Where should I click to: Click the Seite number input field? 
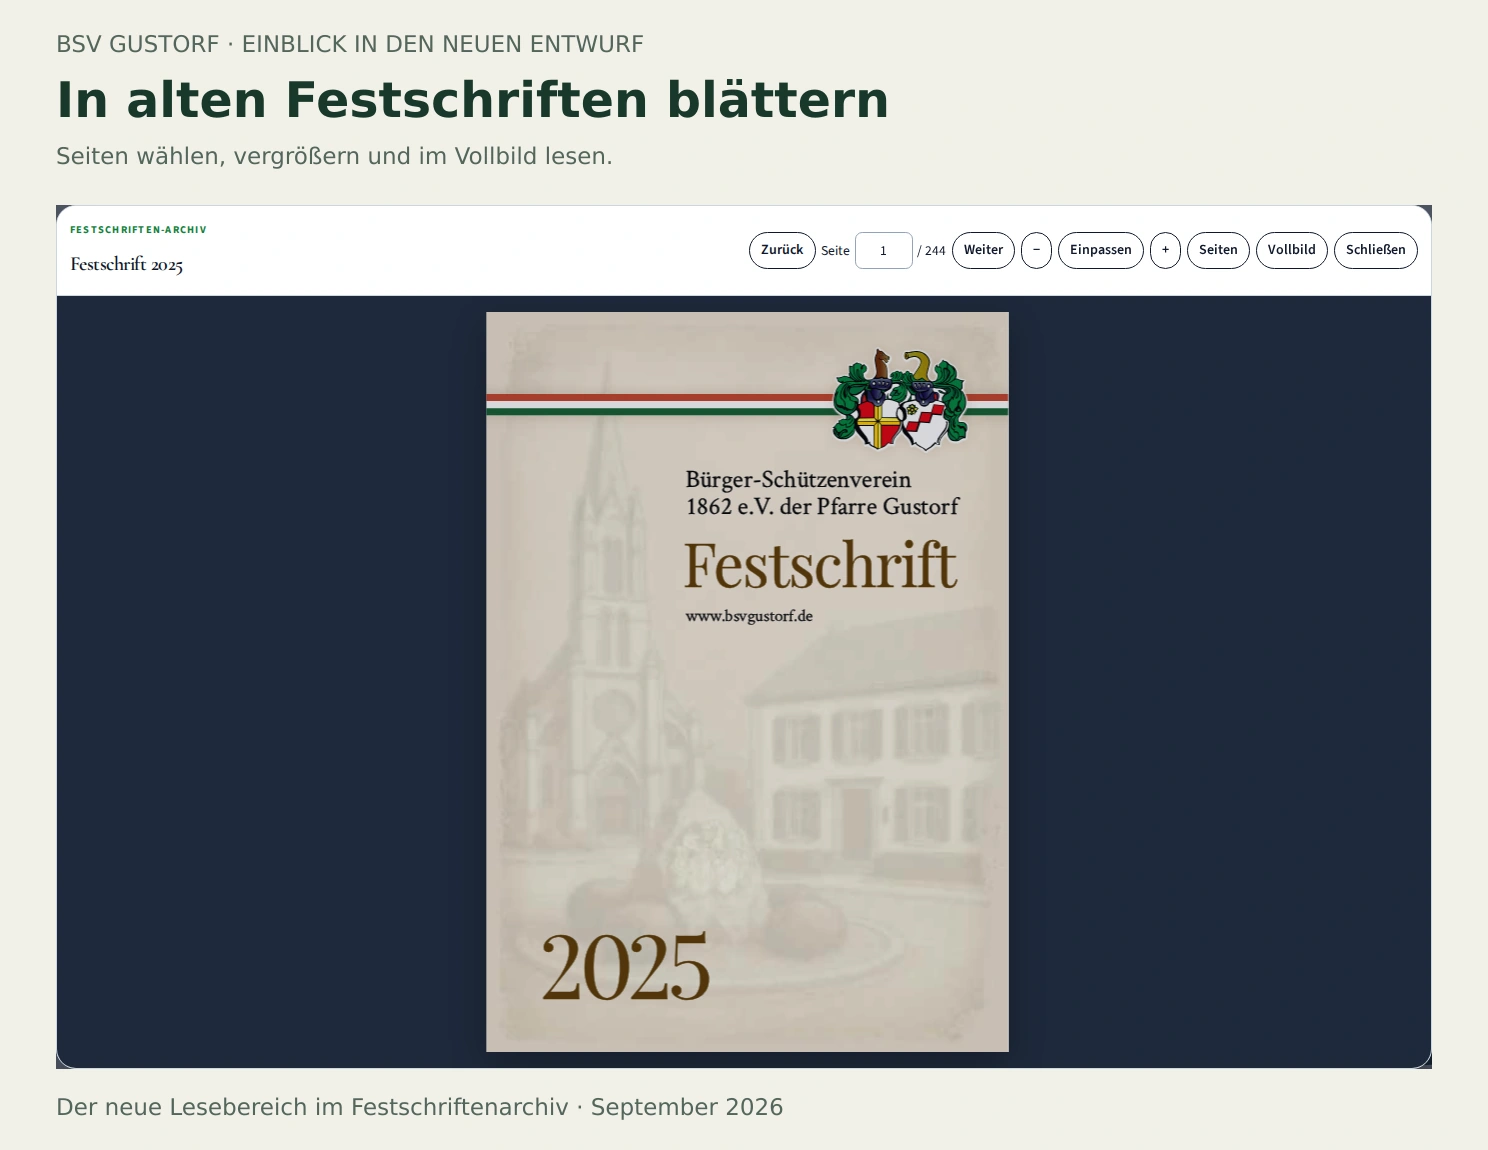883,250
